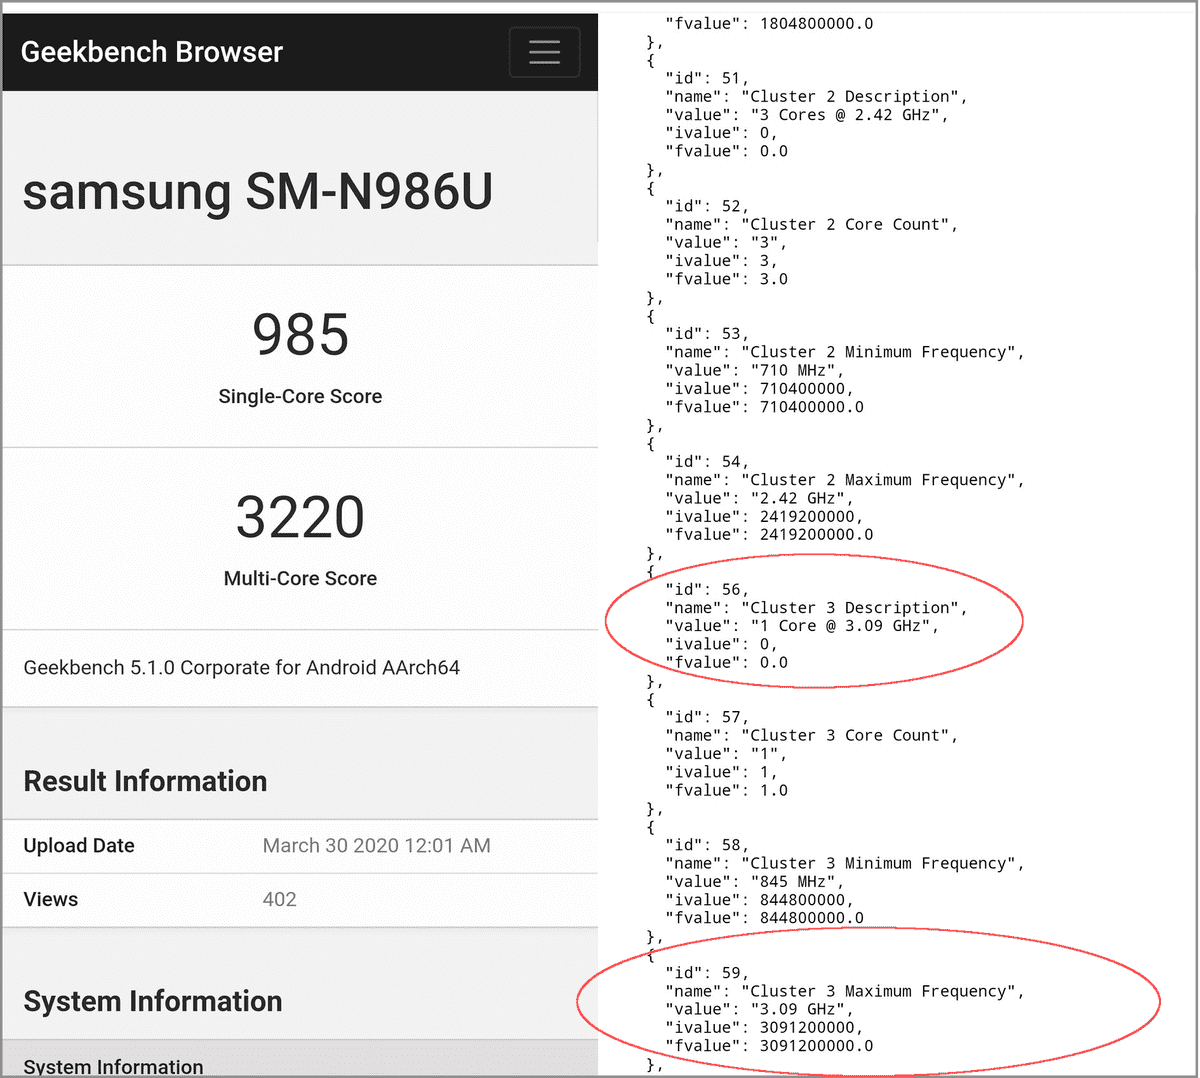Select the ivalue 3091200000 line
The width and height of the screenshot is (1200, 1078).
pyautogui.click(x=765, y=1028)
